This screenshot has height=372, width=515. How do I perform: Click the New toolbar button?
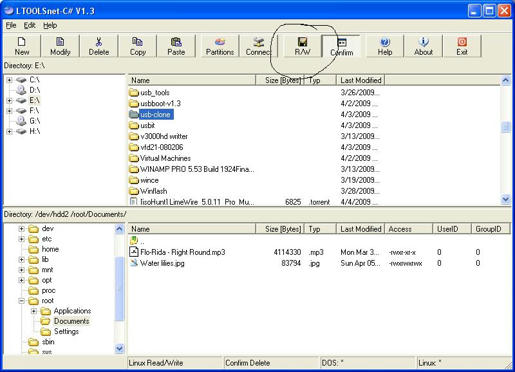point(22,46)
